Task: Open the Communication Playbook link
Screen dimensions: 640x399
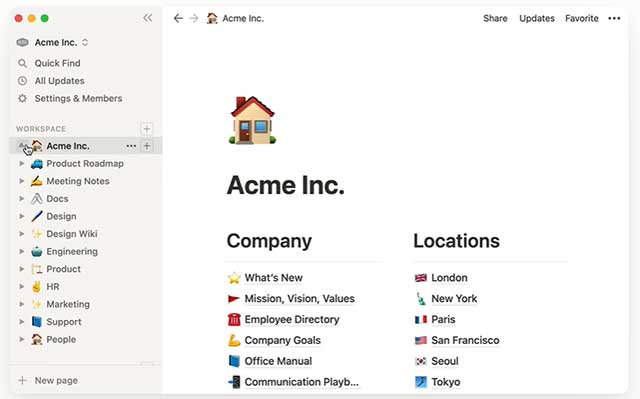Action: (302, 382)
